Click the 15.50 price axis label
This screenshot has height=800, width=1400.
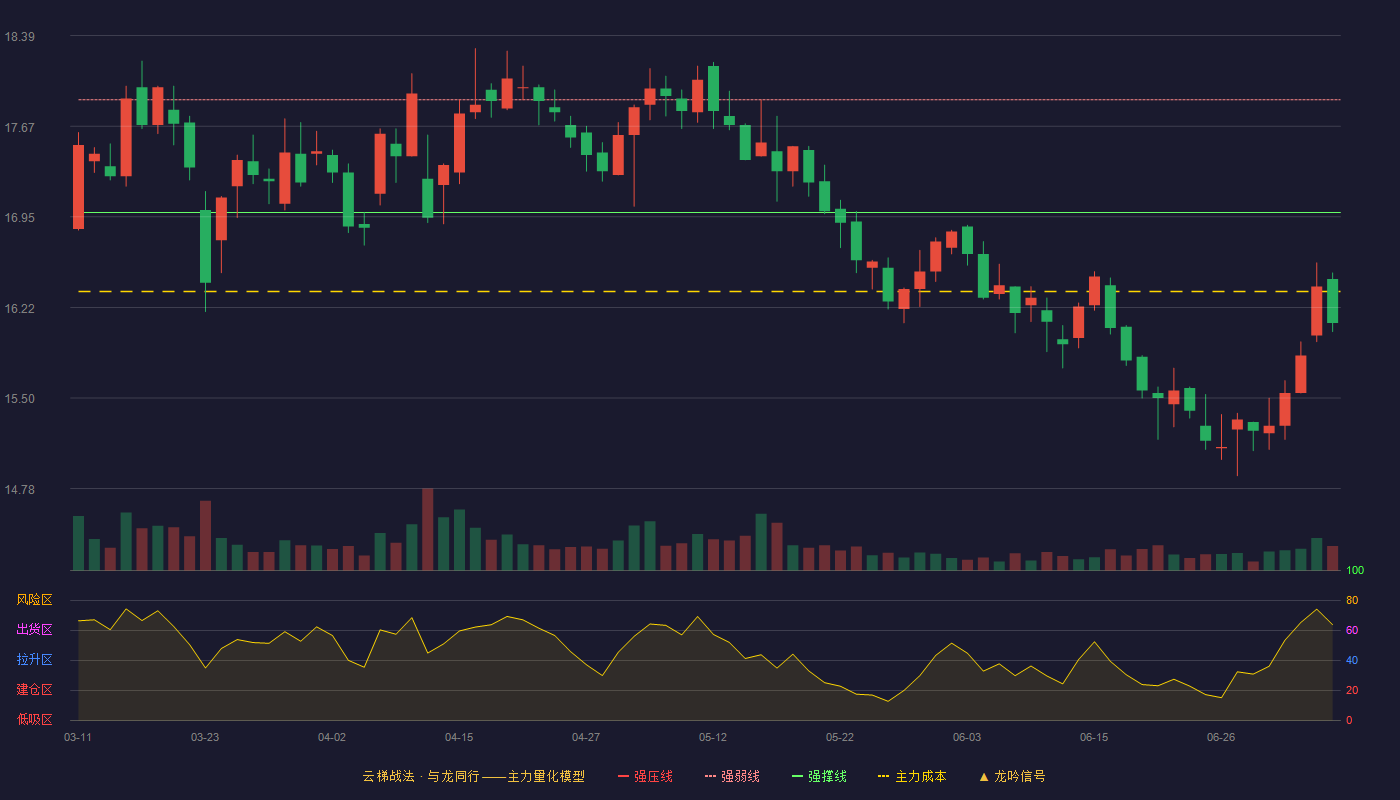[x=19, y=399]
